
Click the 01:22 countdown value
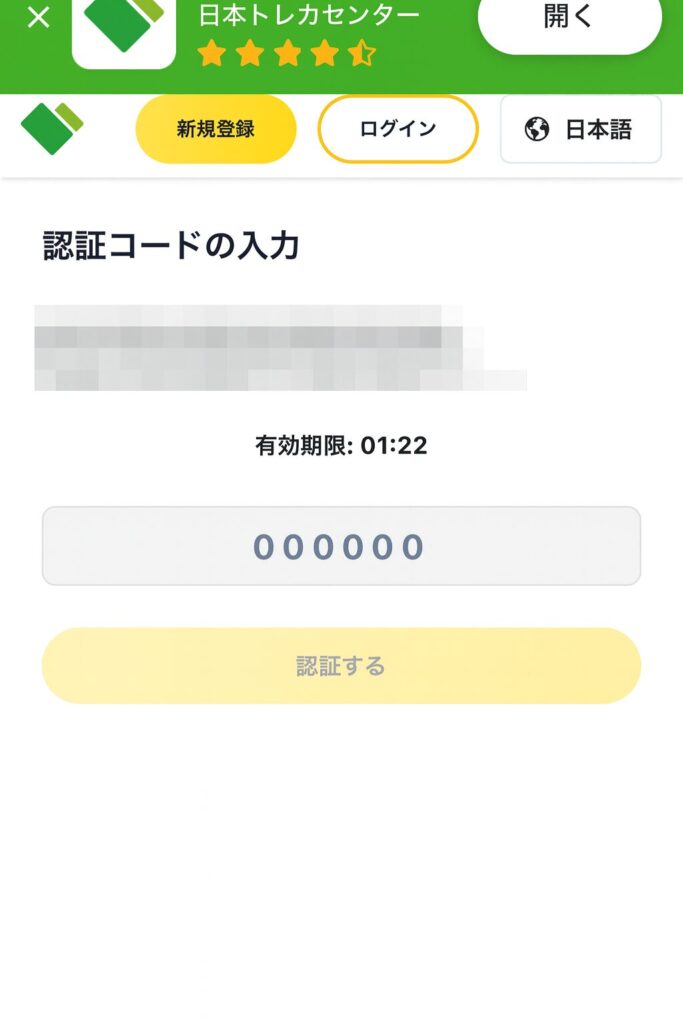tap(394, 446)
